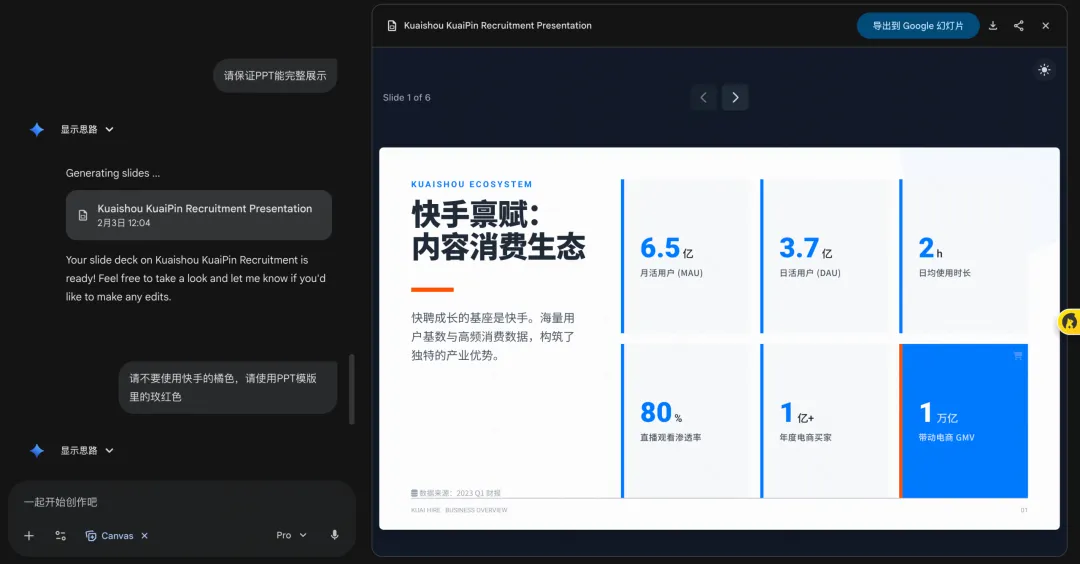
Task: Click the microphone voice input icon
Action: point(335,535)
